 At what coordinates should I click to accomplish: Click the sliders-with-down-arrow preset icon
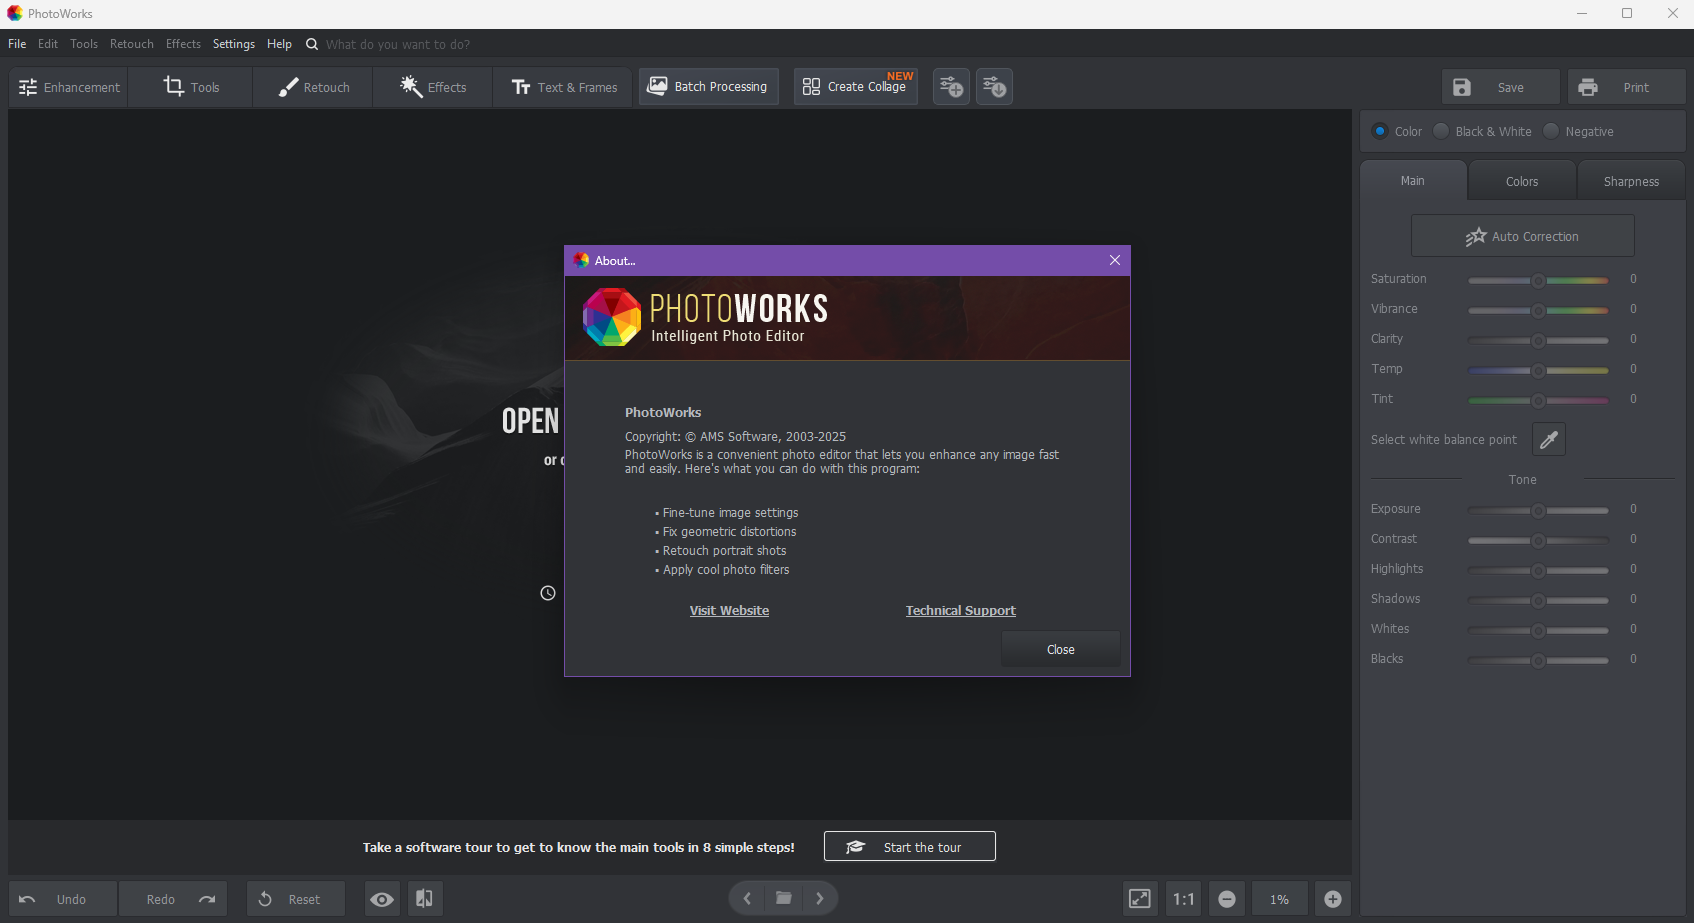[x=994, y=87]
